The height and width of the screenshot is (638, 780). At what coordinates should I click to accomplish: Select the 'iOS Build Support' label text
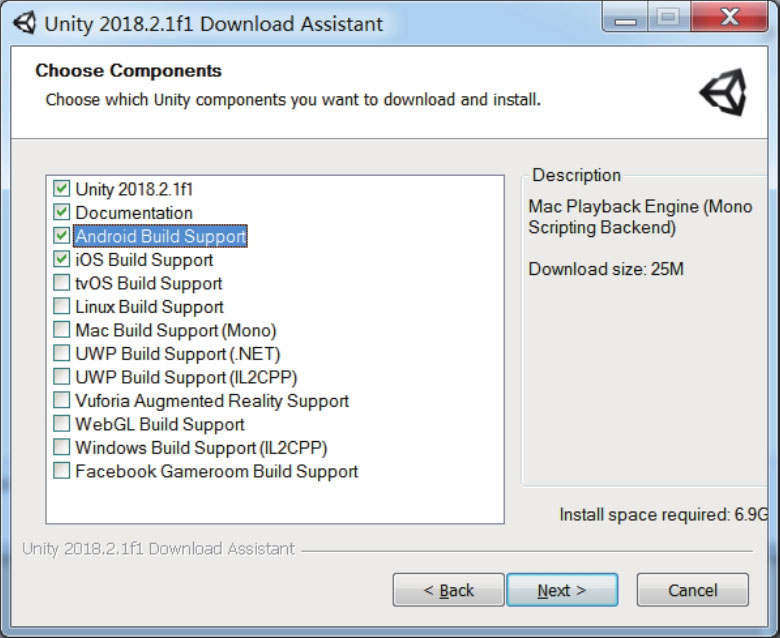[x=144, y=260]
